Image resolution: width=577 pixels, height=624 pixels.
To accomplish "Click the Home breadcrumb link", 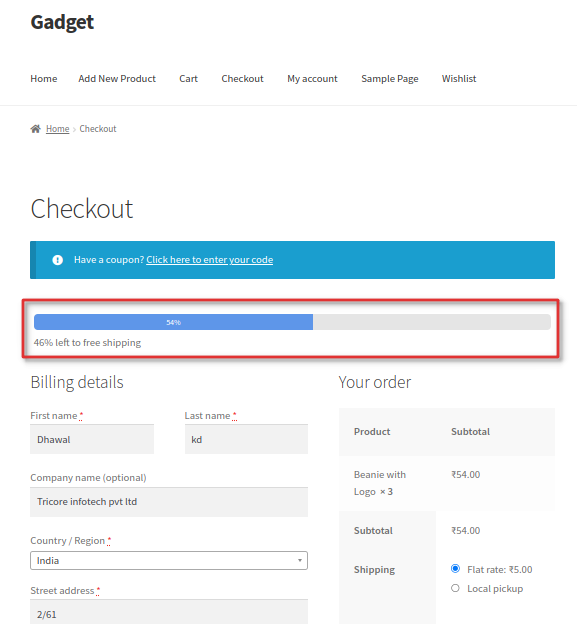I will pyautogui.click(x=57, y=129).
